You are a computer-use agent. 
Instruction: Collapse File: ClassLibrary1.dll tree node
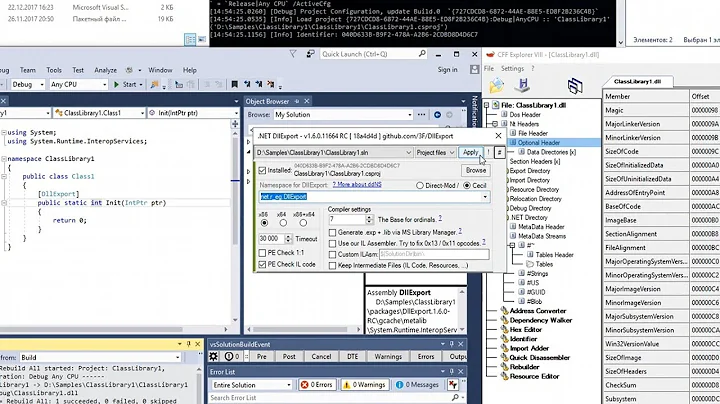486,105
